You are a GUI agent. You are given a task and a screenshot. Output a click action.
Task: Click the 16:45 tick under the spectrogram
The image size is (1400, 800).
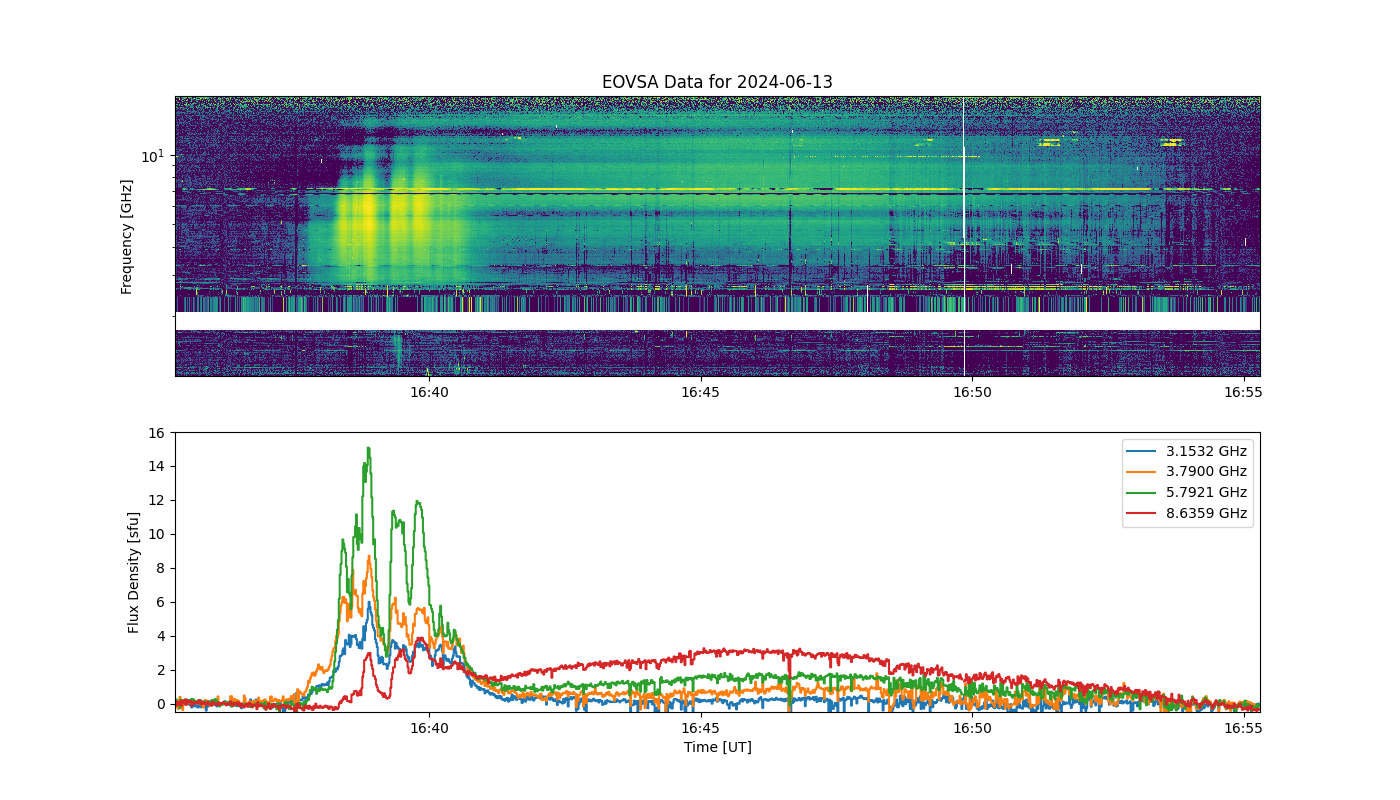click(x=700, y=392)
